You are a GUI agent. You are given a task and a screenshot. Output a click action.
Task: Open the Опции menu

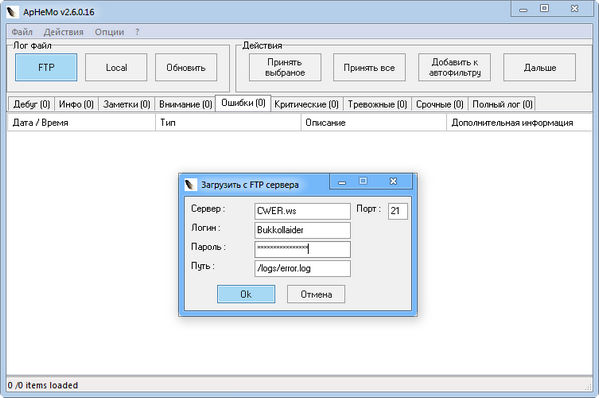[109, 32]
